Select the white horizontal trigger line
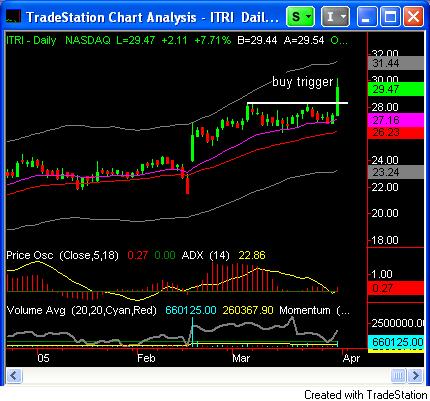This screenshot has height=401, width=430. tap(297, 103)
